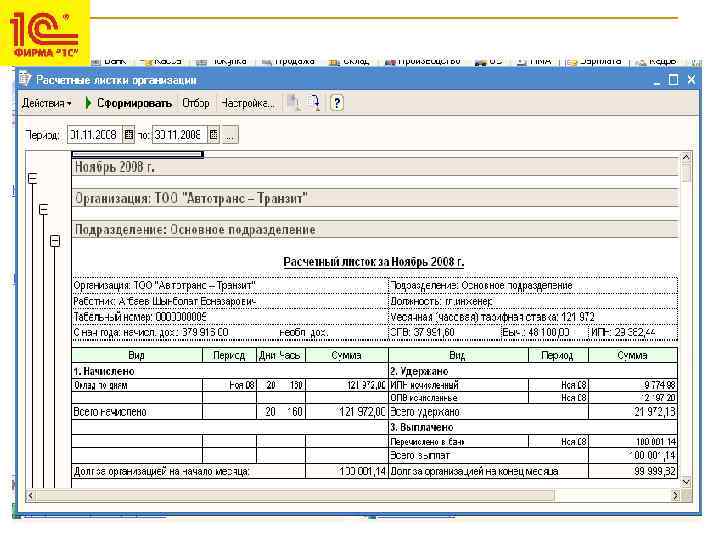Click the ОПВ: 37 991,60 cell

pos(444,332)
